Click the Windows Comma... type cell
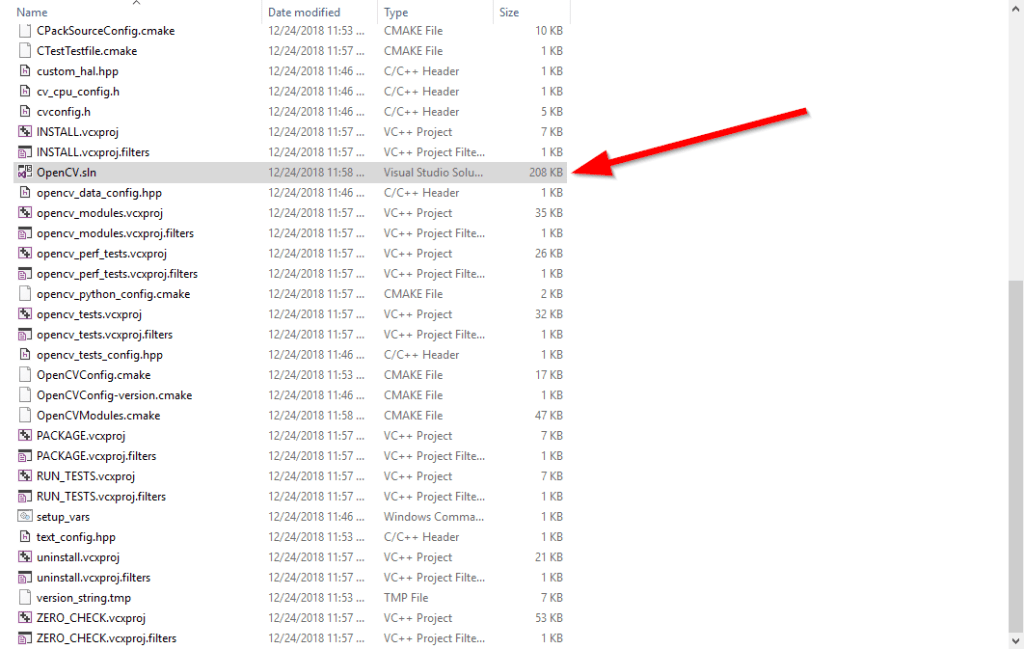Viewport: 1024px width, 649px height. [434, 516]
